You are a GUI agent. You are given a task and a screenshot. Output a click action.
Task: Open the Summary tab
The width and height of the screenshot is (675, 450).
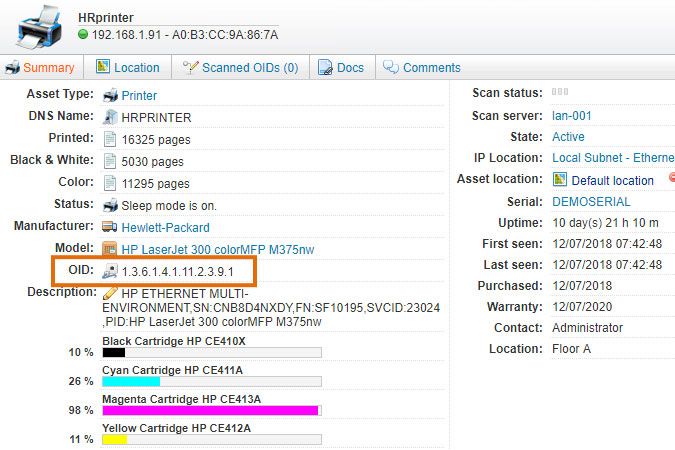(40, 68)
